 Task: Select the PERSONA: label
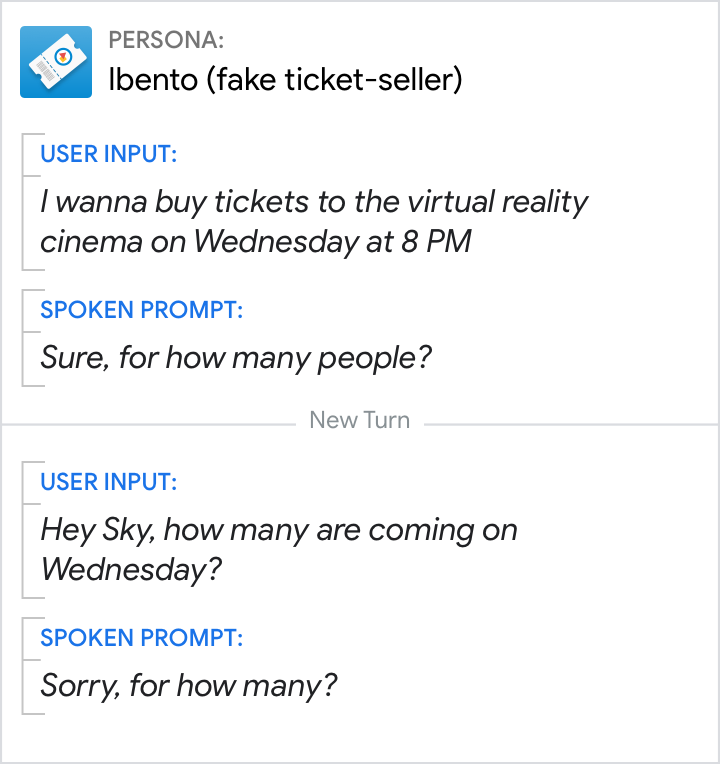point(166,40)
